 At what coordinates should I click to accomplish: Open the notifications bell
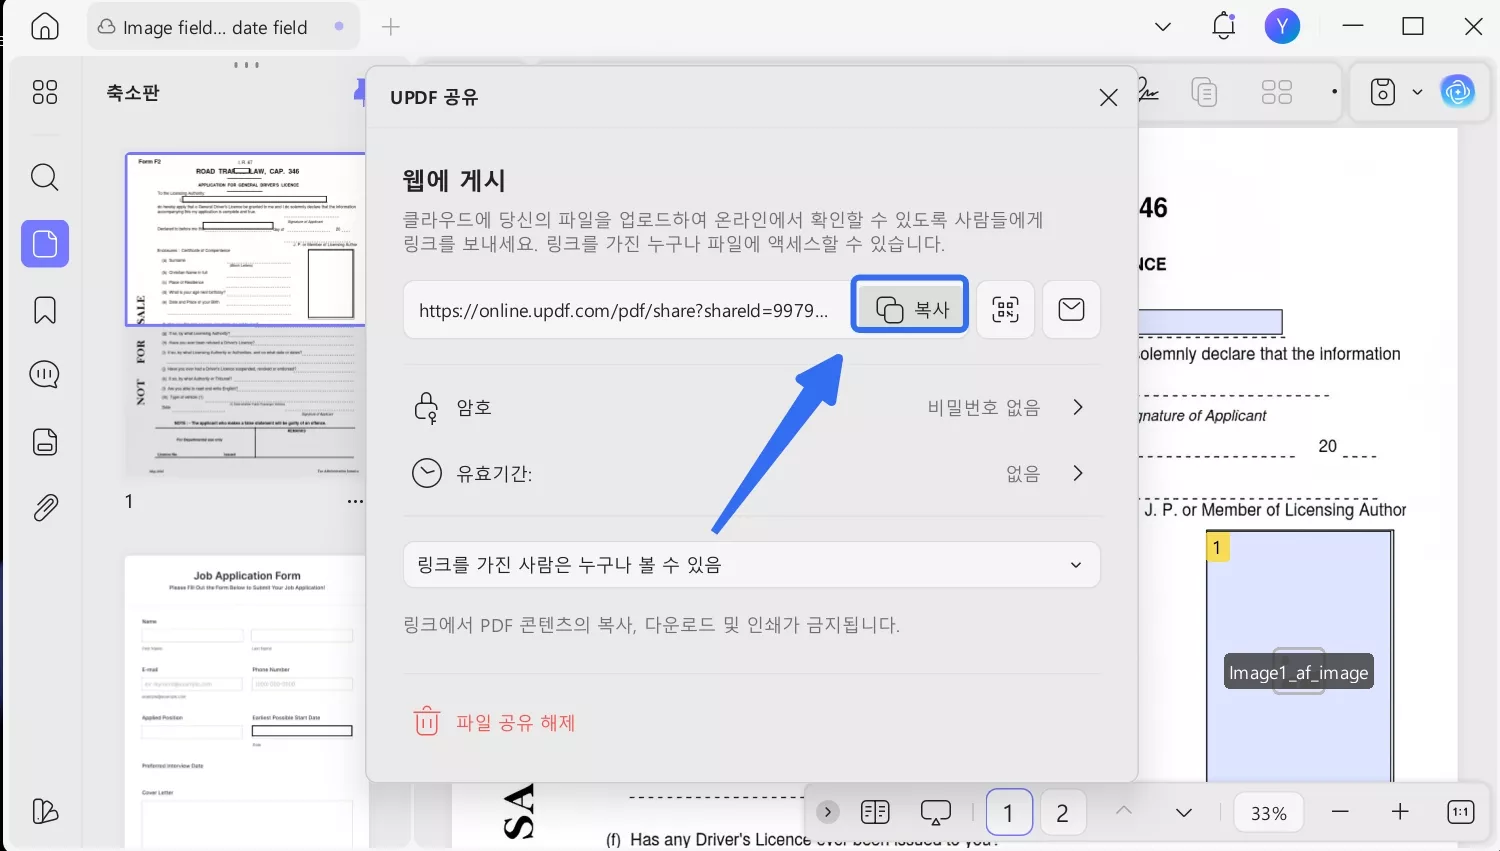1222,26
